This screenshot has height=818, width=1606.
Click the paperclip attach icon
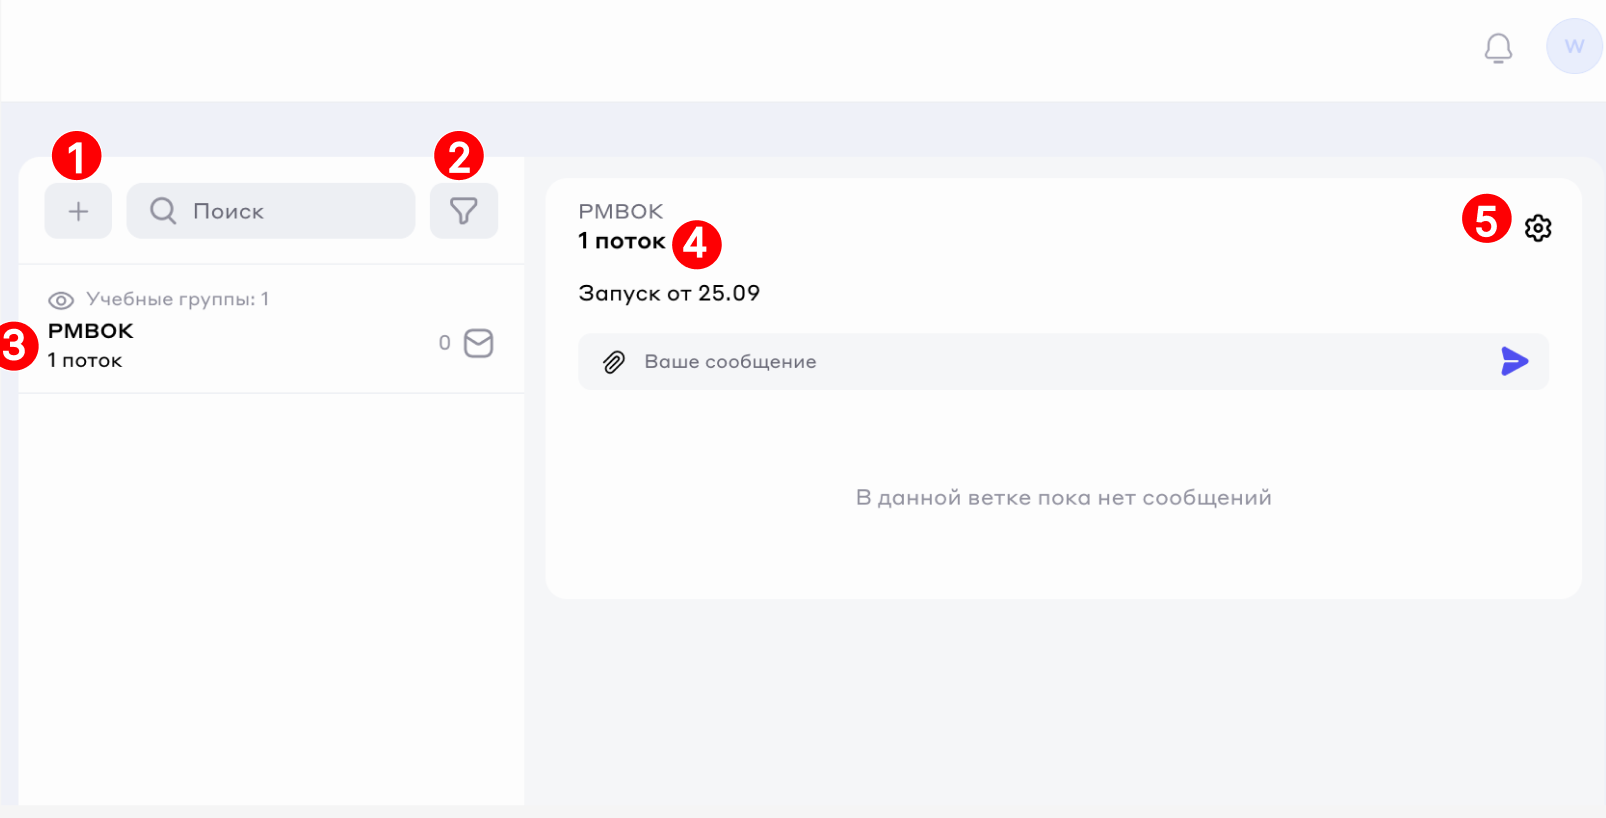click(614, 362)
